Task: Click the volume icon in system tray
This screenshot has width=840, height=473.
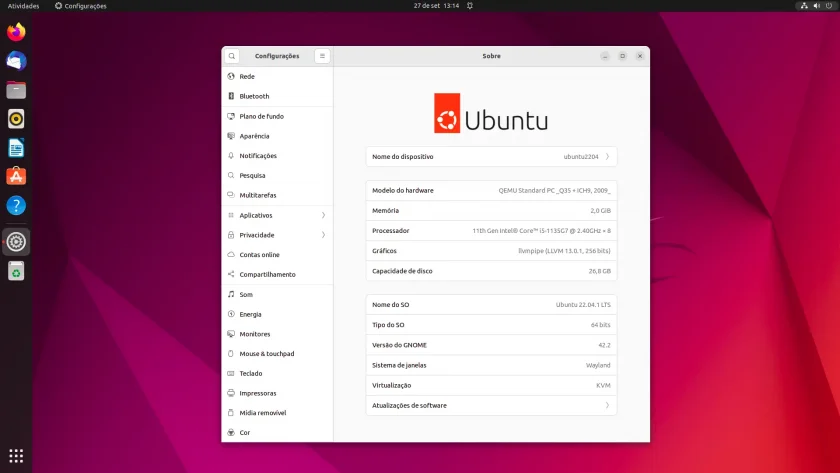Action: 816,5
